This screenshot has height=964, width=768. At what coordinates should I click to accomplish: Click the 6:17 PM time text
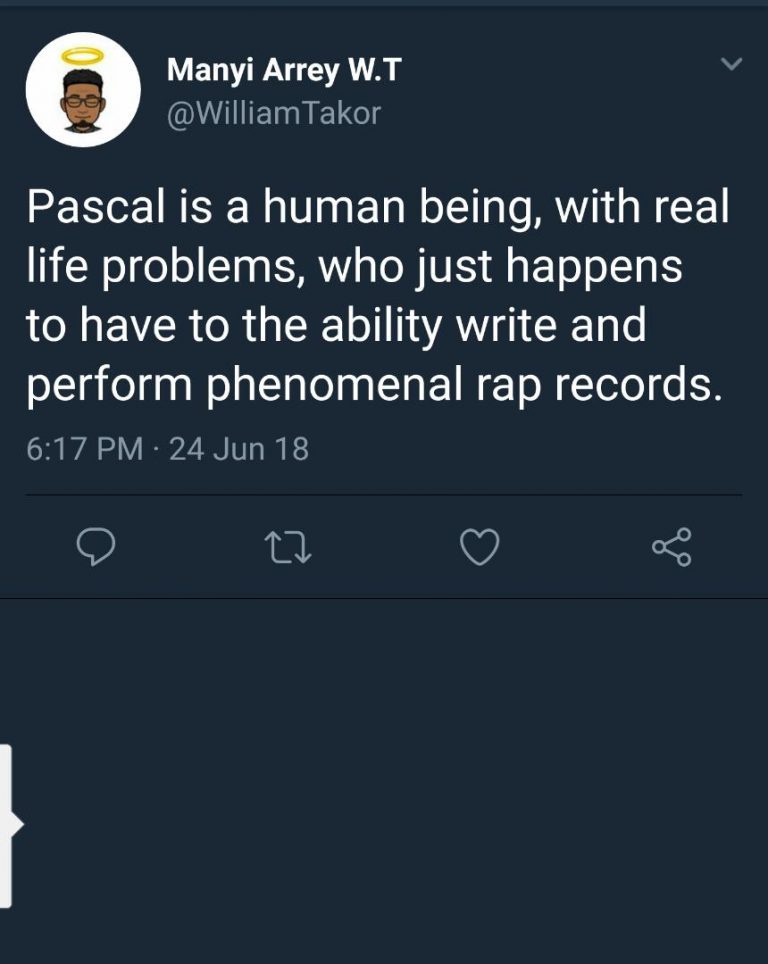(x=84, y=449)
